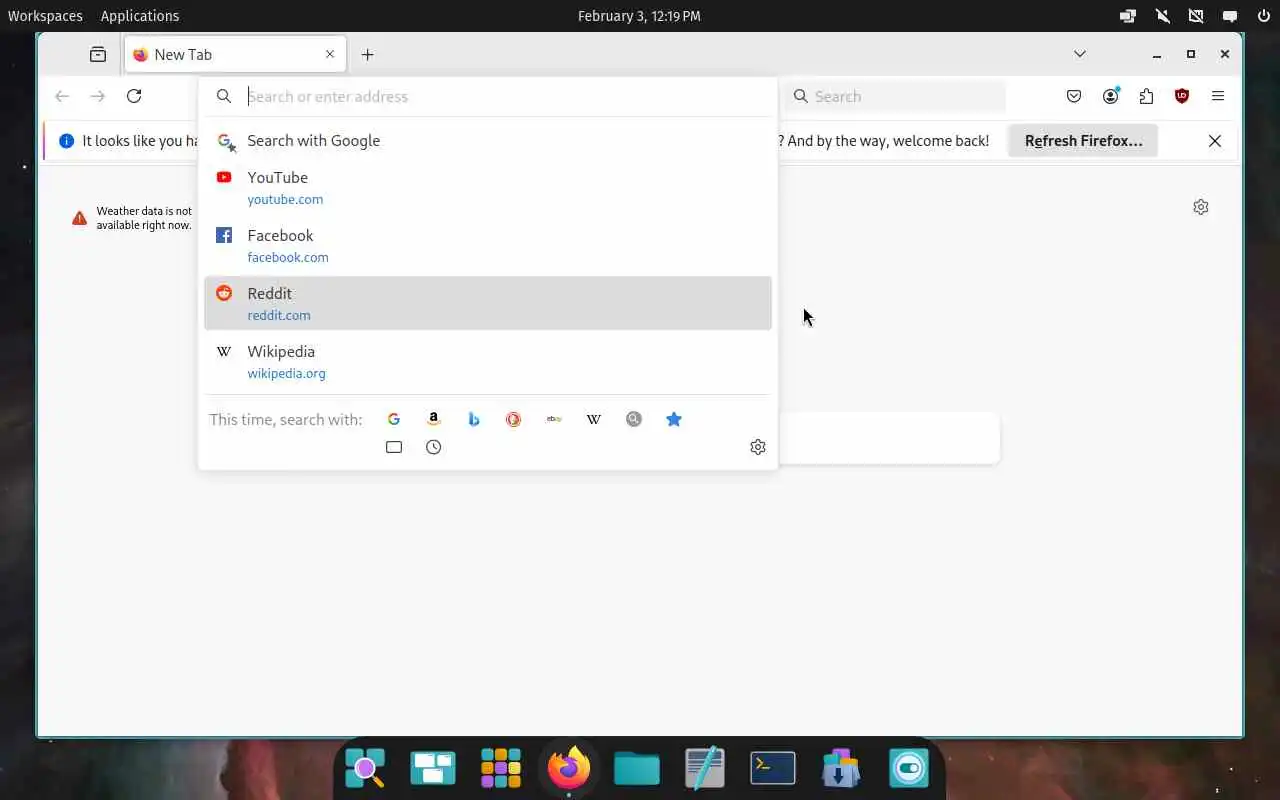Search this time with DuckDuckGo icon
1280x800 pixels.
pyautogui.click(x=513, y=419)
